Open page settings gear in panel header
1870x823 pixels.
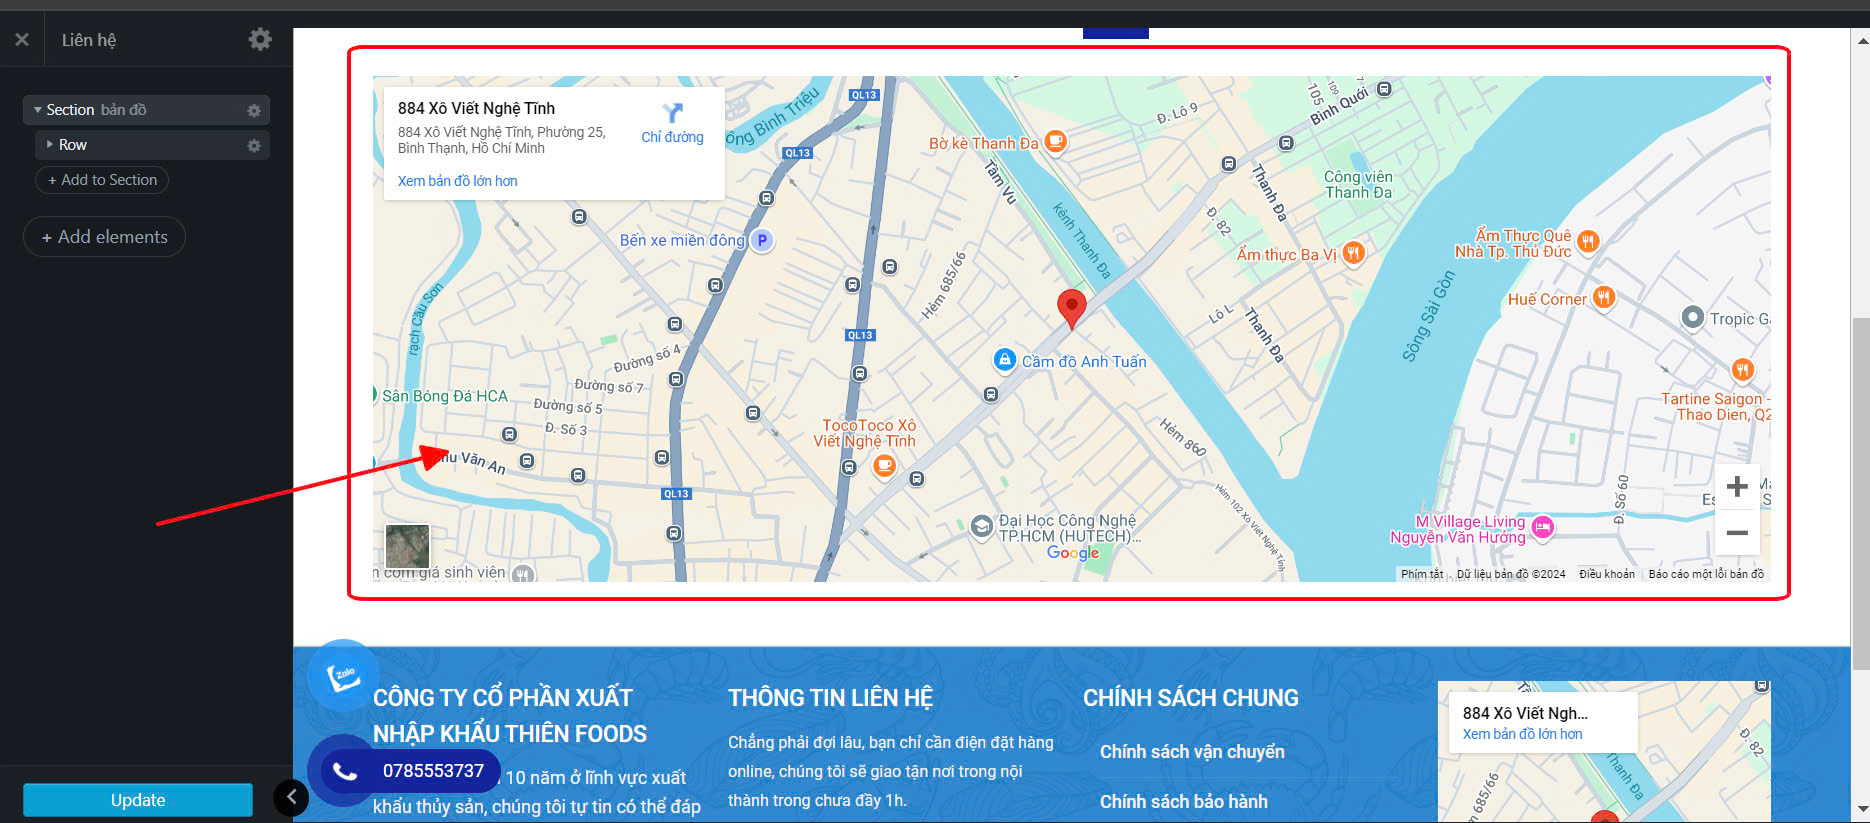click(260, 39)
